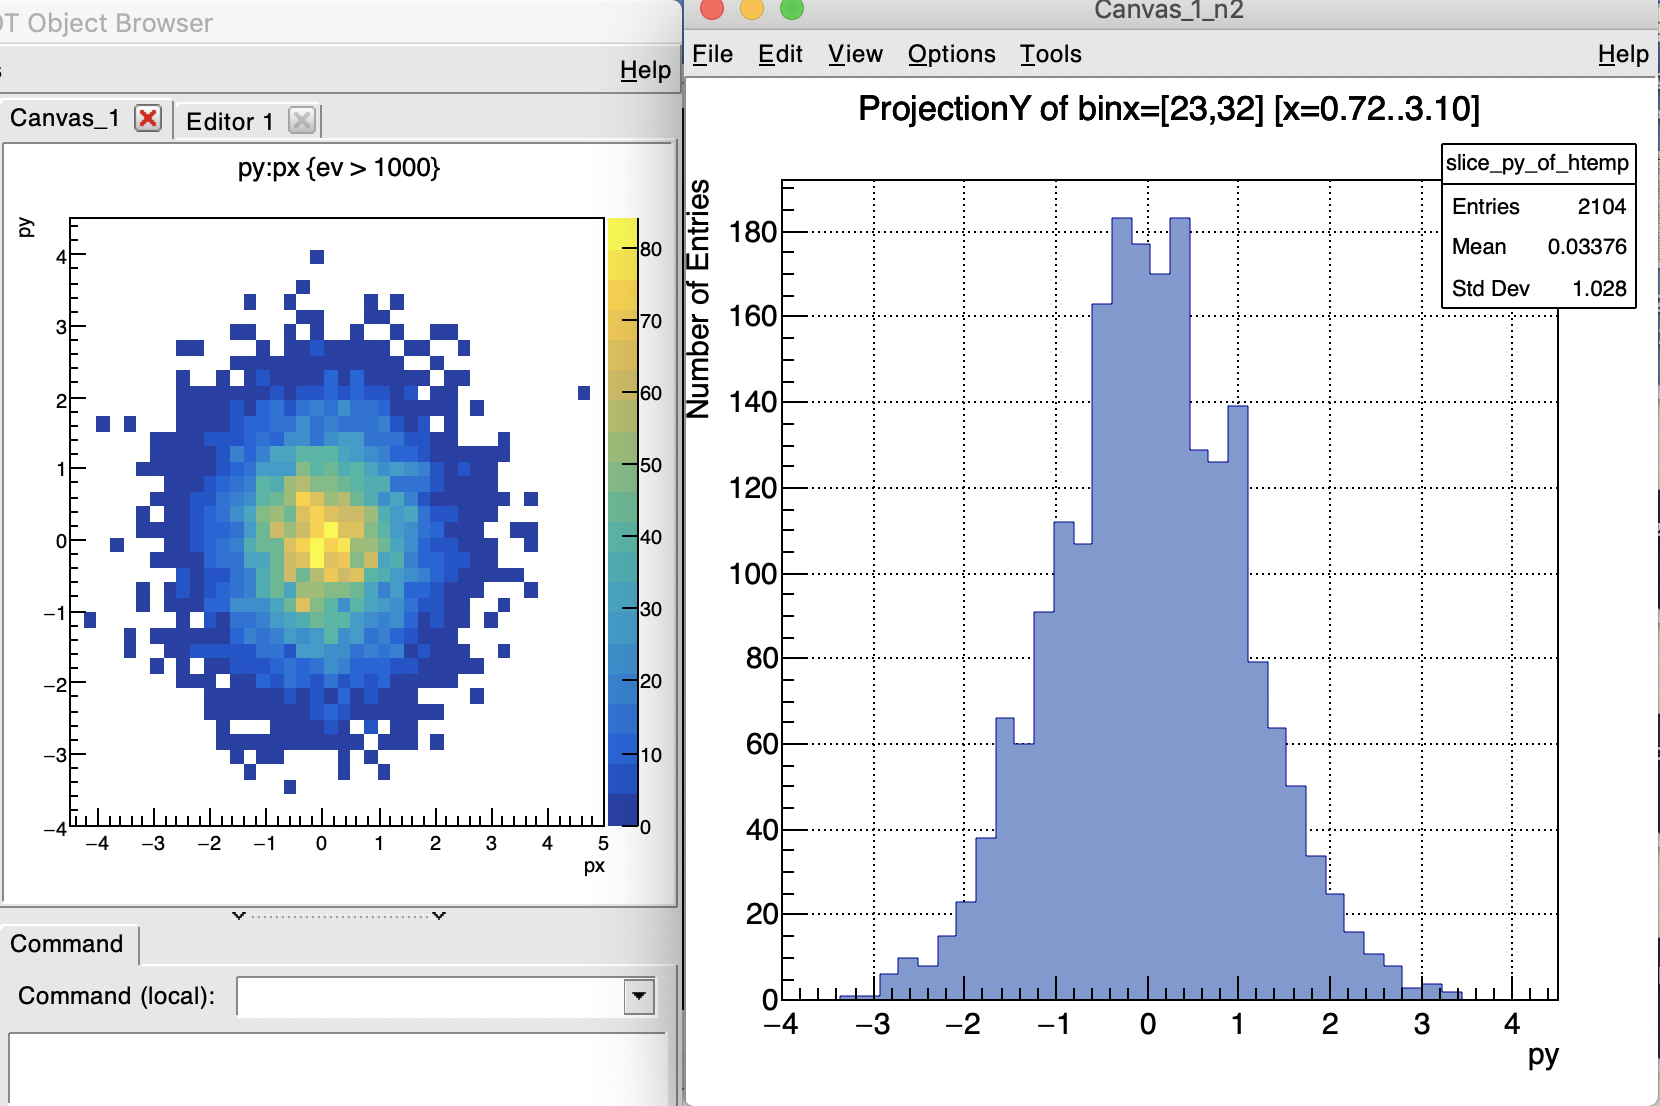Click into the Command local input field
The image size is (1660, 1106).
[431, 996]
